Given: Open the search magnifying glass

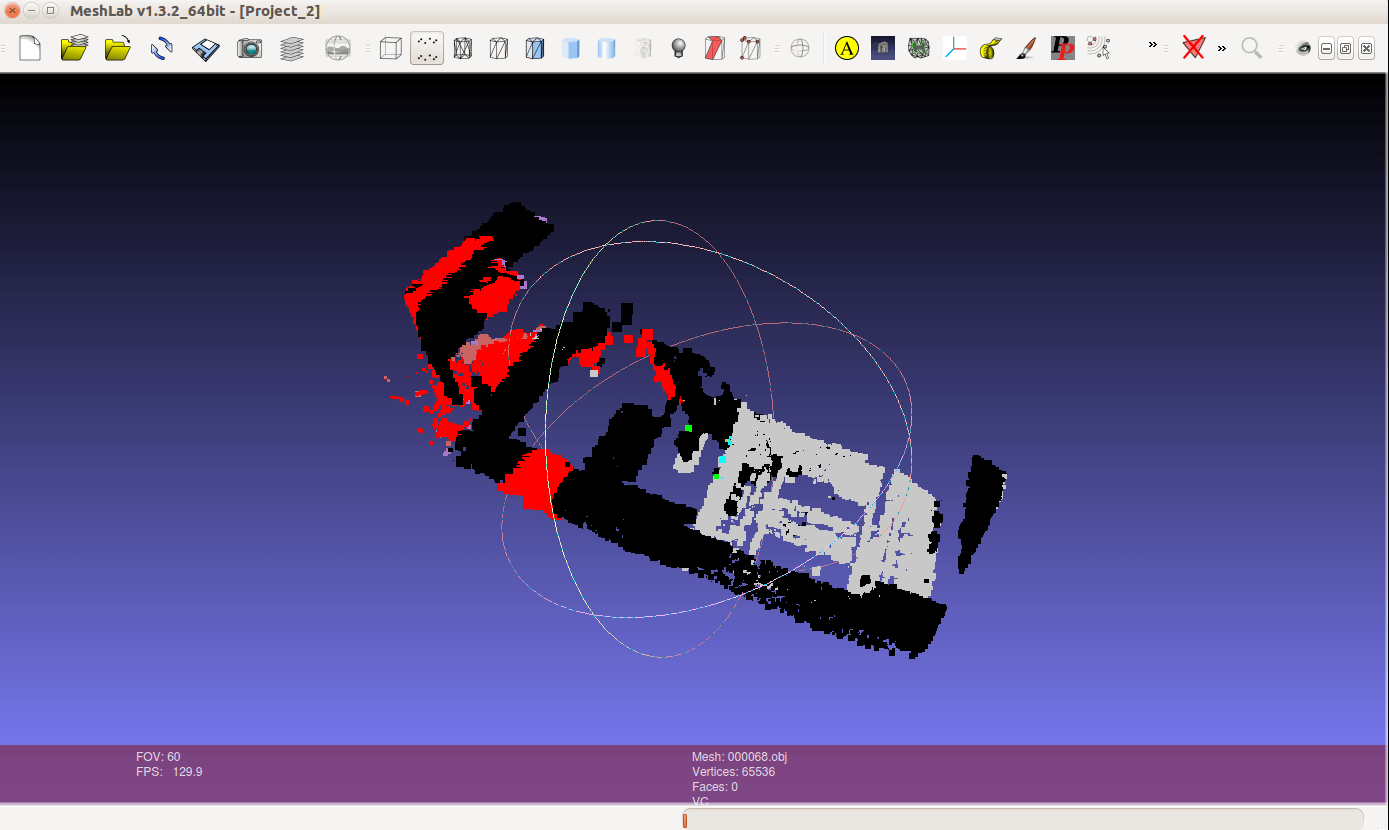Looking at the screenshot, I should (x=1251, y=48).
